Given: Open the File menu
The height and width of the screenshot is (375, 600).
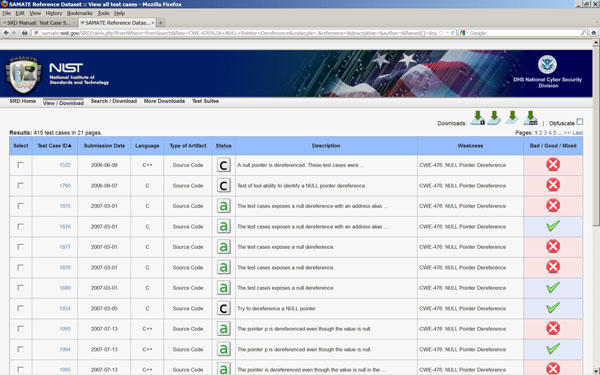Looking at the screenshot, I should point(6,13).
